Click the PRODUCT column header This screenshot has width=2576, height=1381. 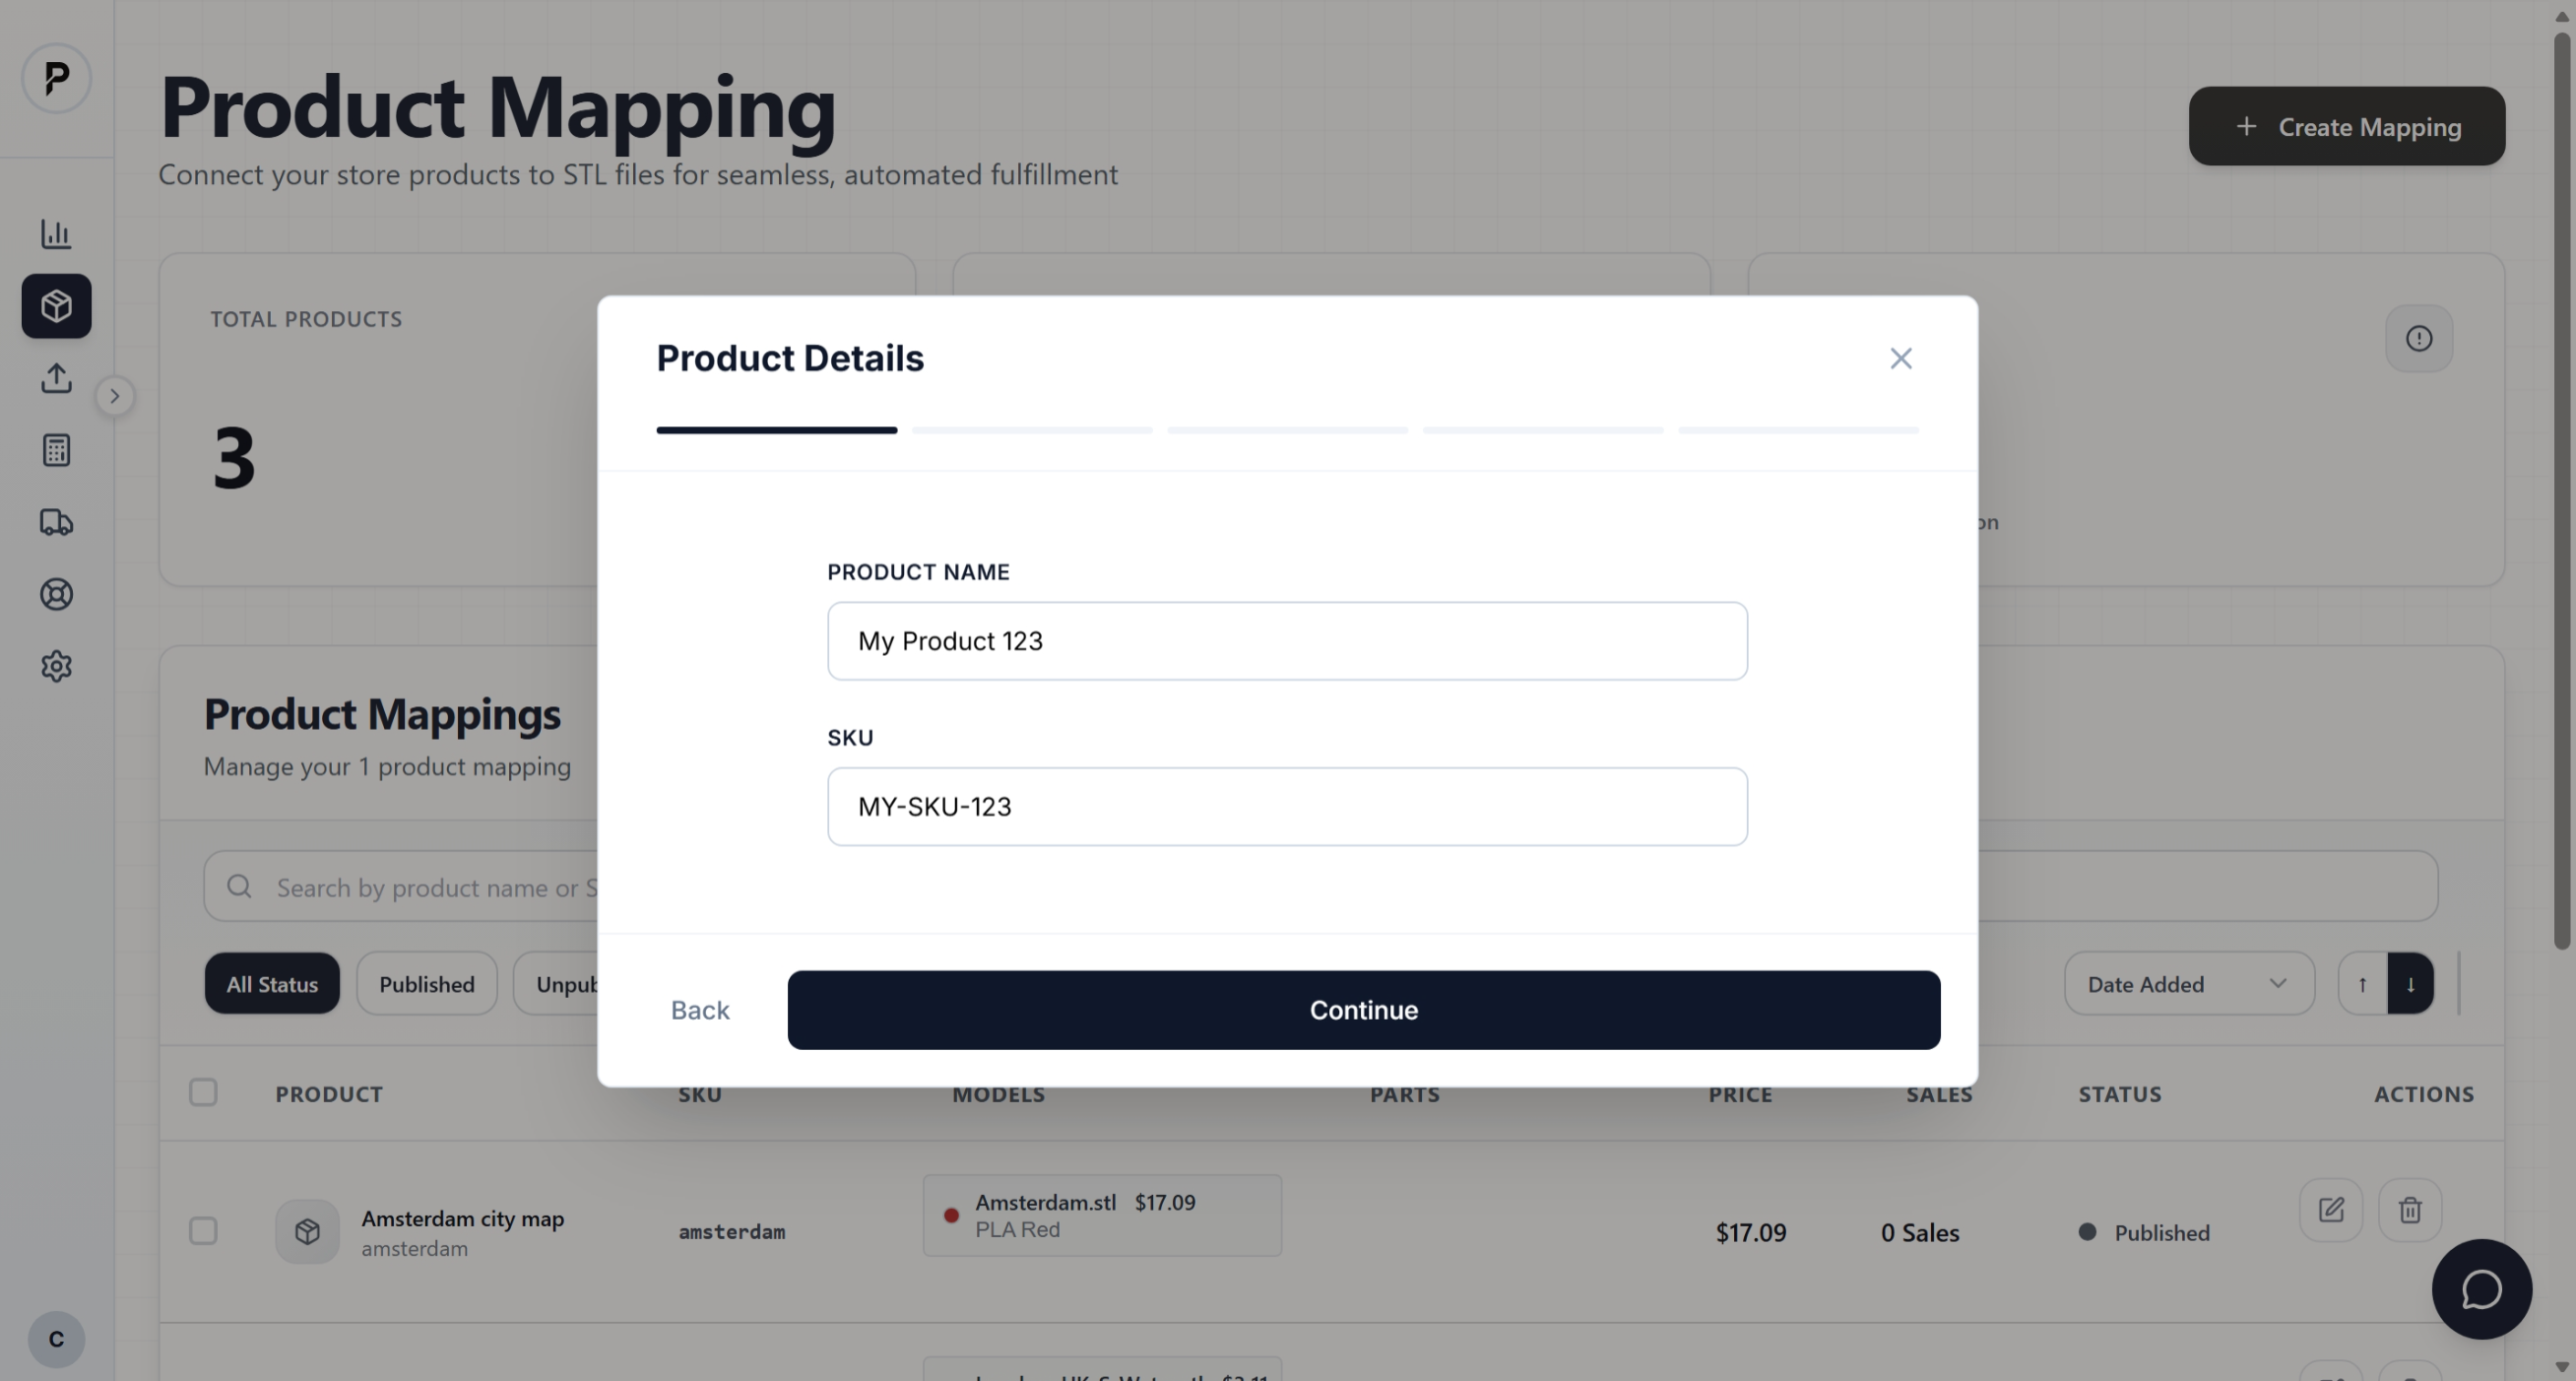(x=329, y=1094)
